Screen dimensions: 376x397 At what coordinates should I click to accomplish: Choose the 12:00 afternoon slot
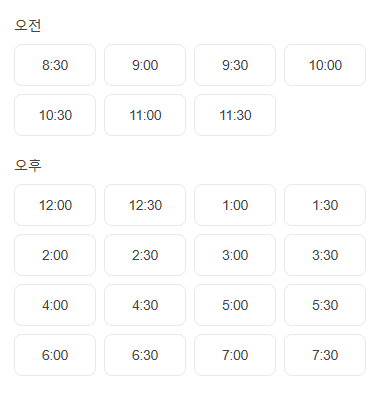point(55,205)
